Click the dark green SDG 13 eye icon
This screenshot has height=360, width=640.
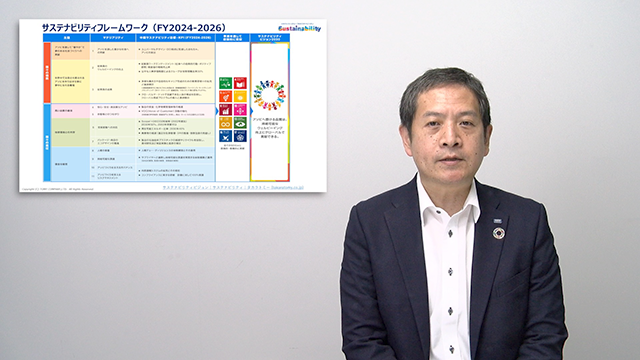[240, 122]
